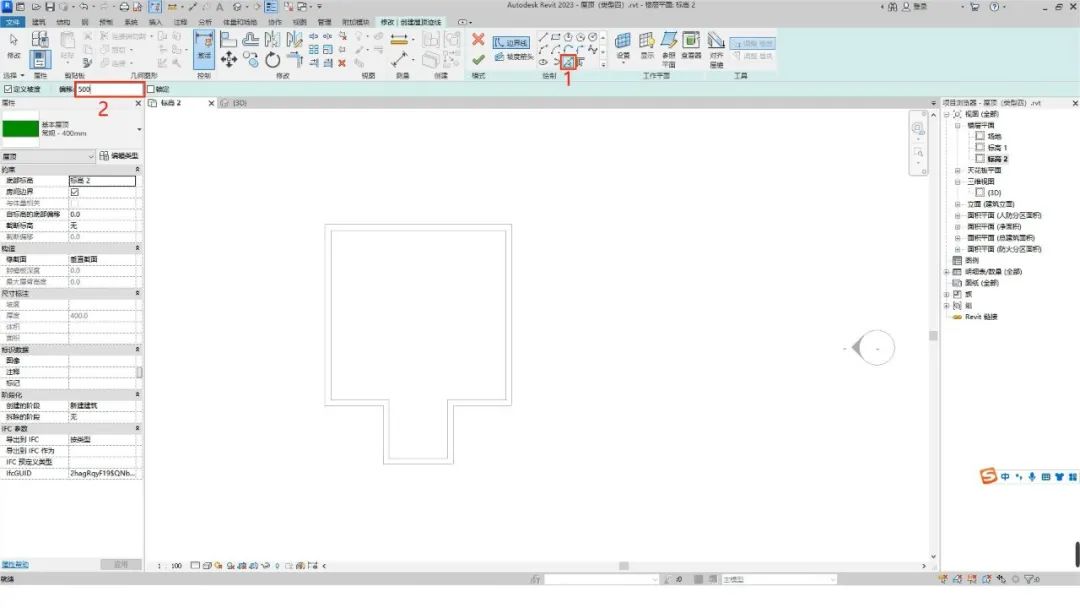Open the File menu tab
The height and width of the screenshot is (608, 1080).
pos(13,21)
